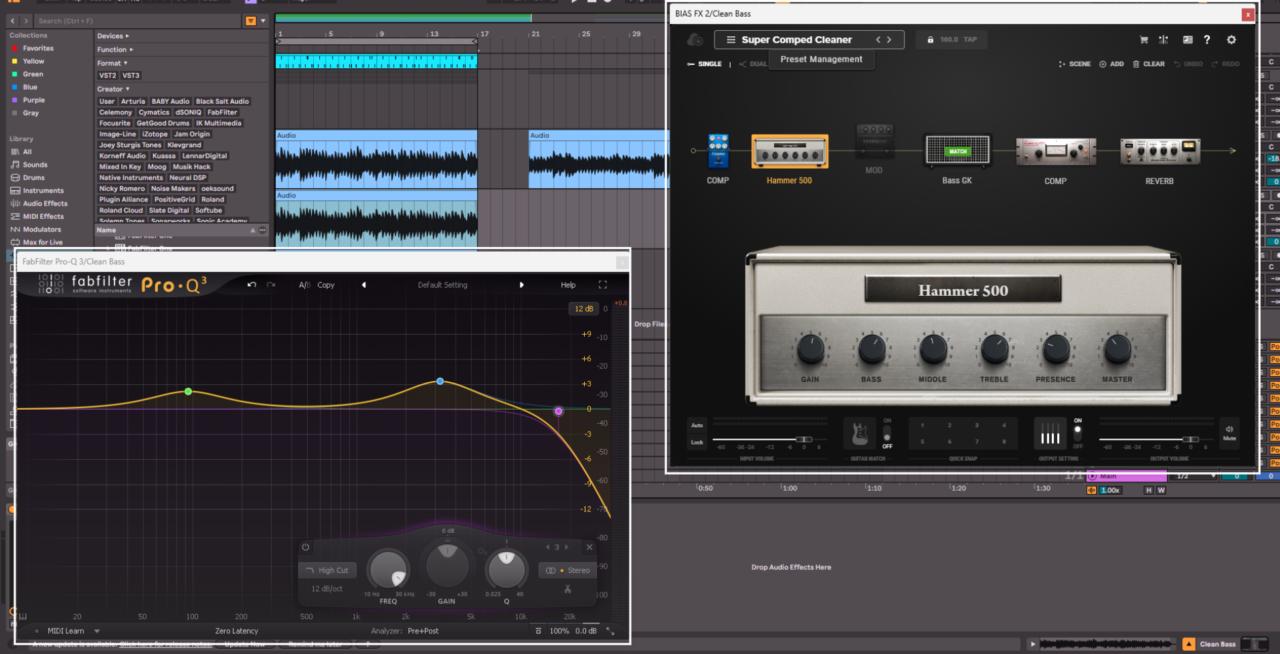Toggle the tempo lock icon
Screen dimensions: 1280x654
point(931,40)
